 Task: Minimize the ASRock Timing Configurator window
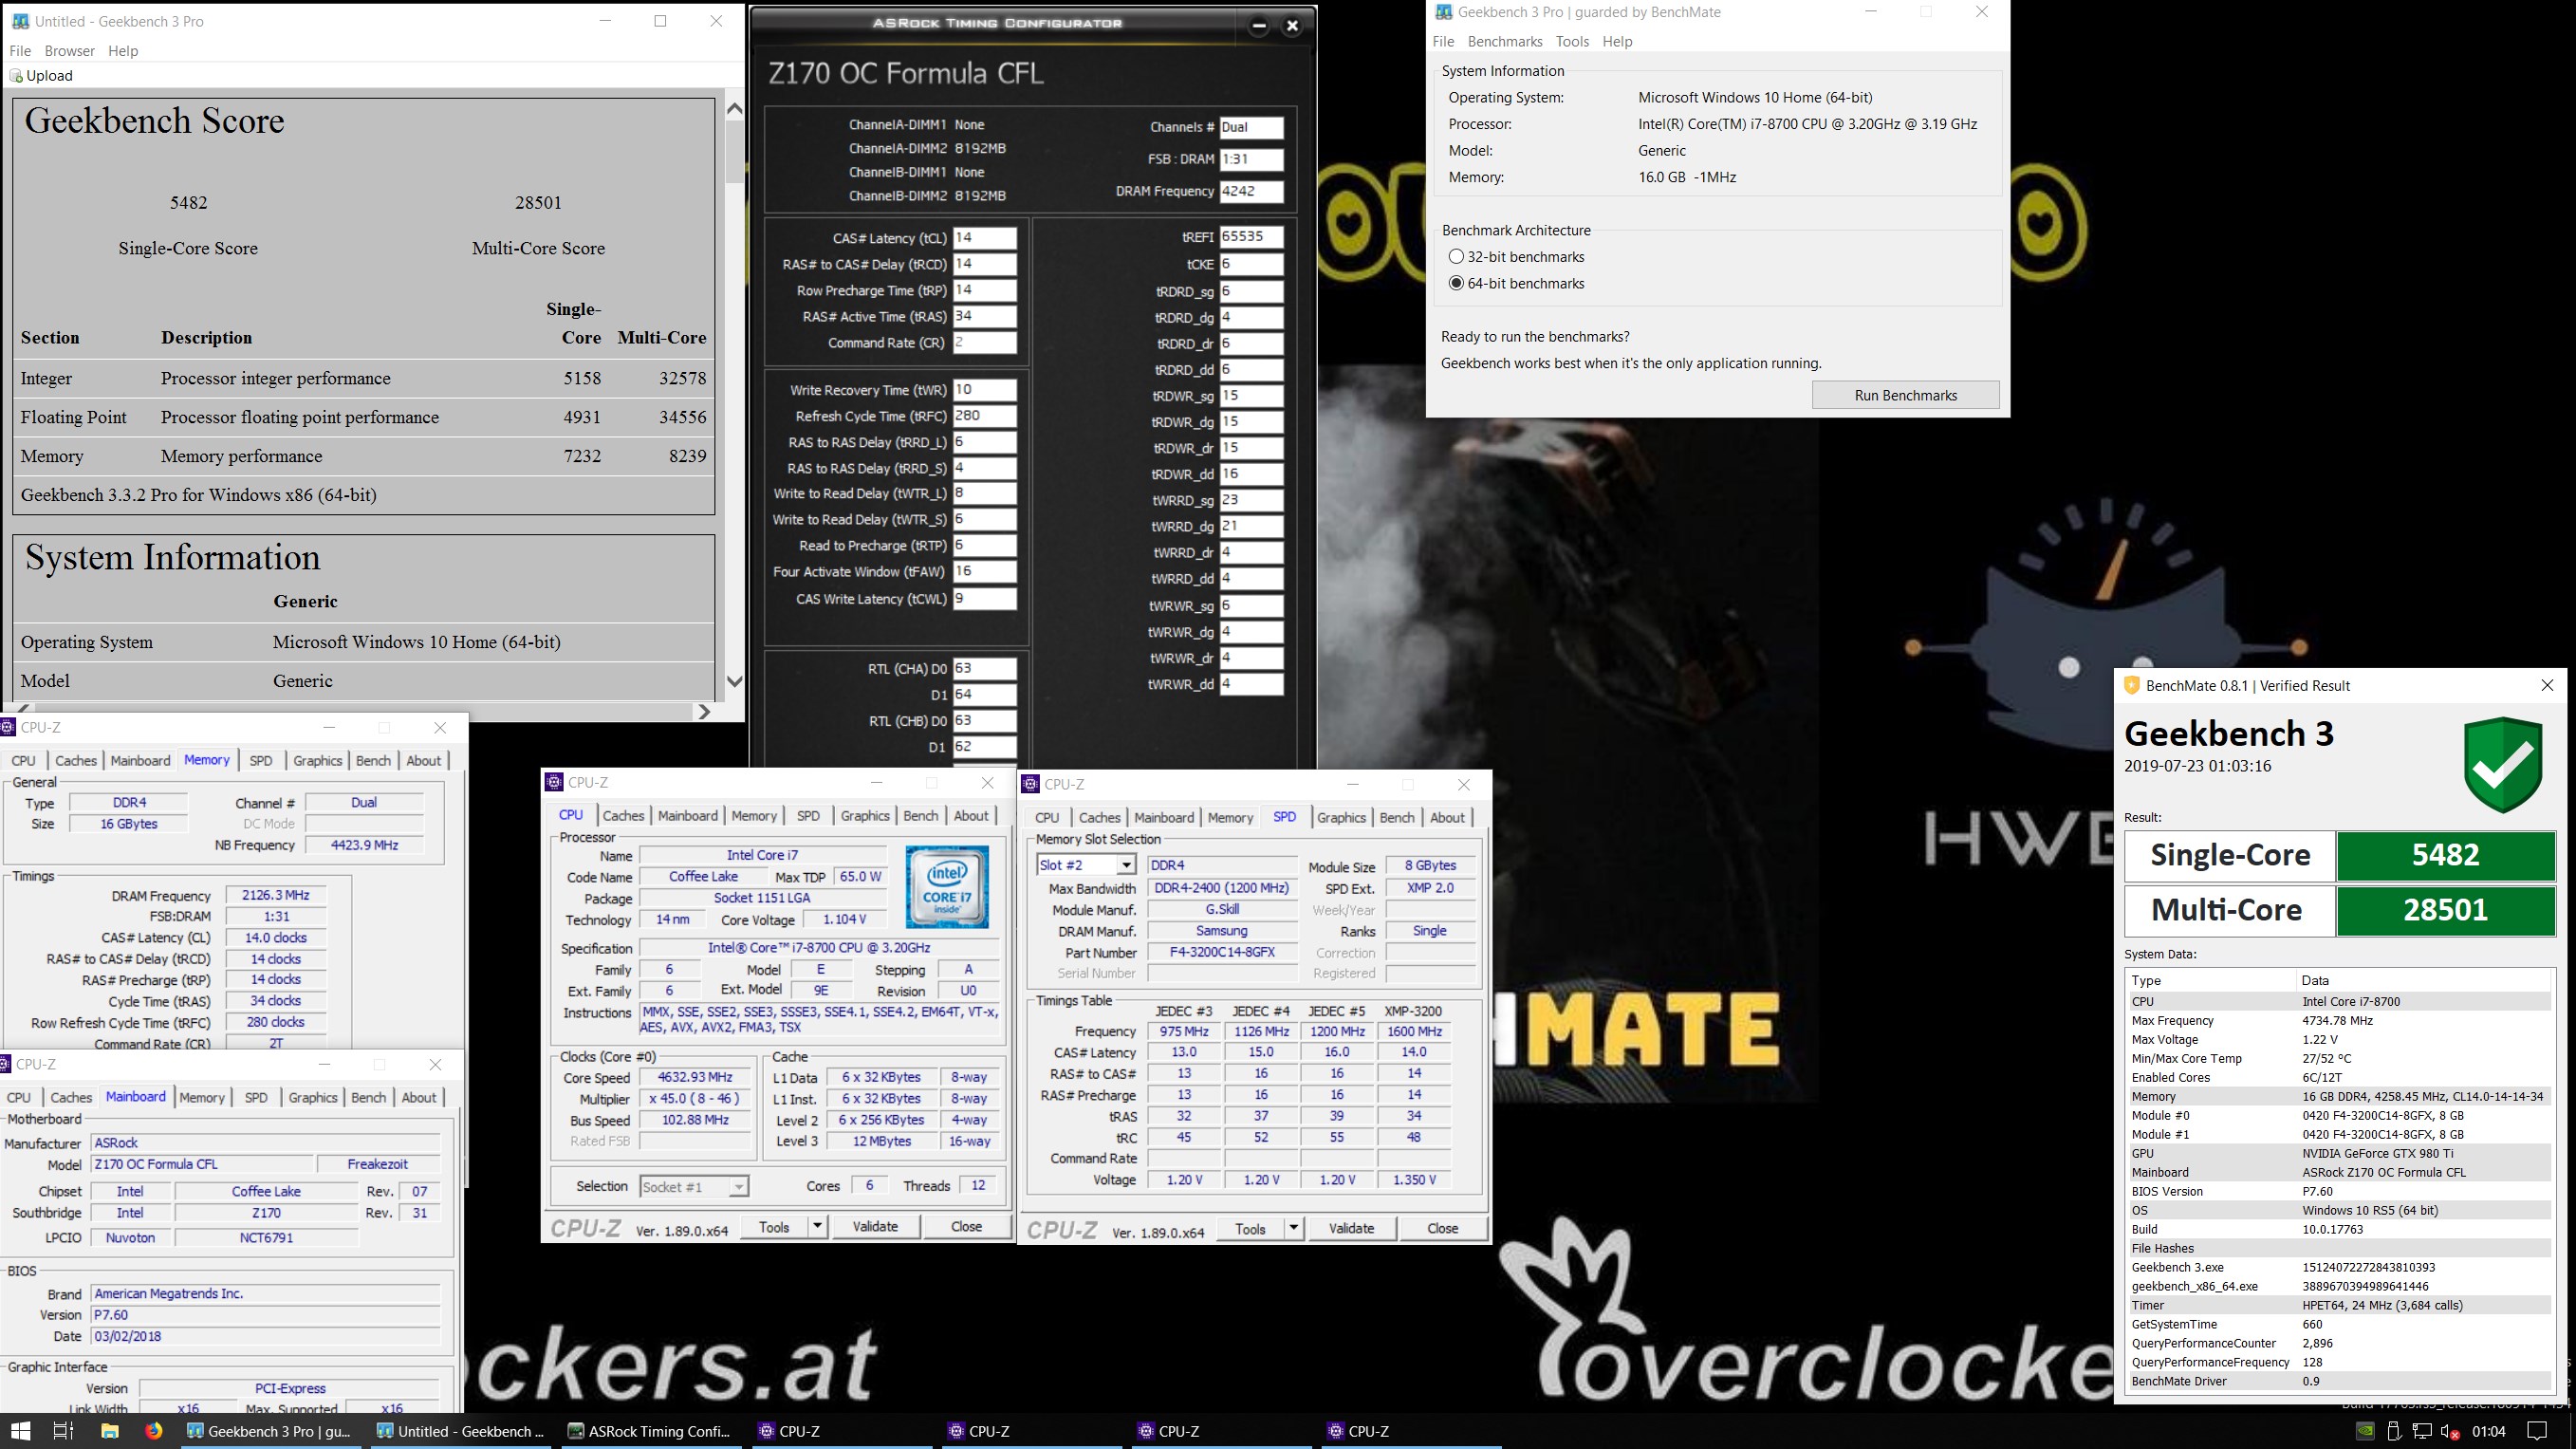pyautogui.click(x=1259, y=26)
